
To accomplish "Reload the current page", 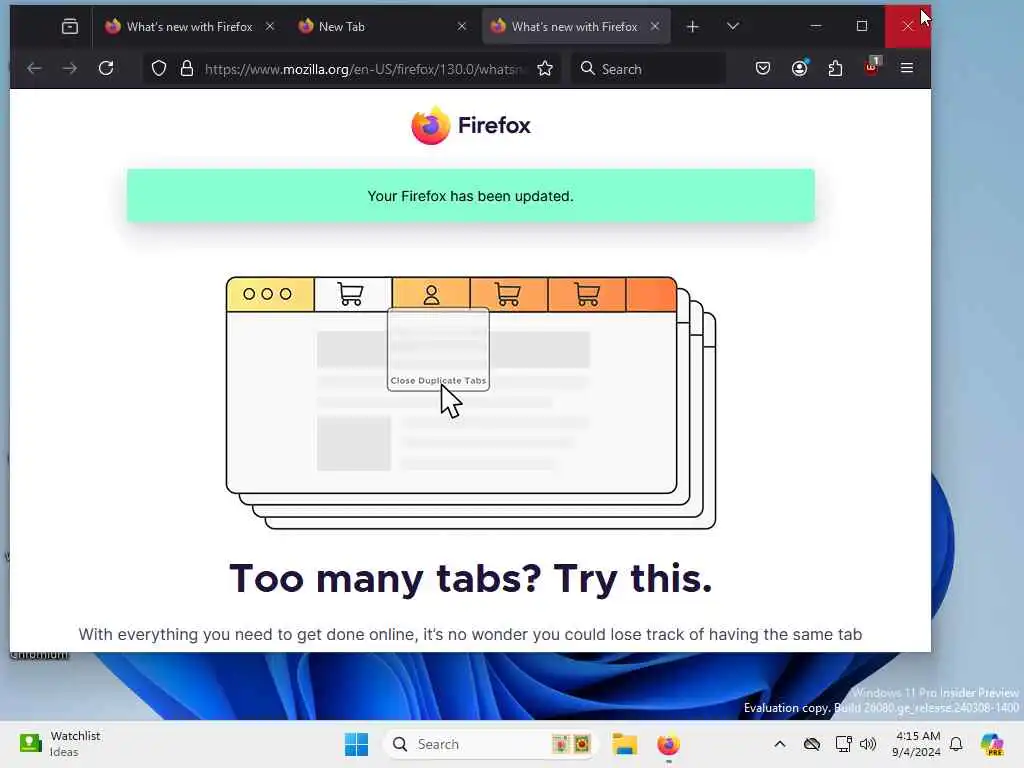I will coord(106,68).
